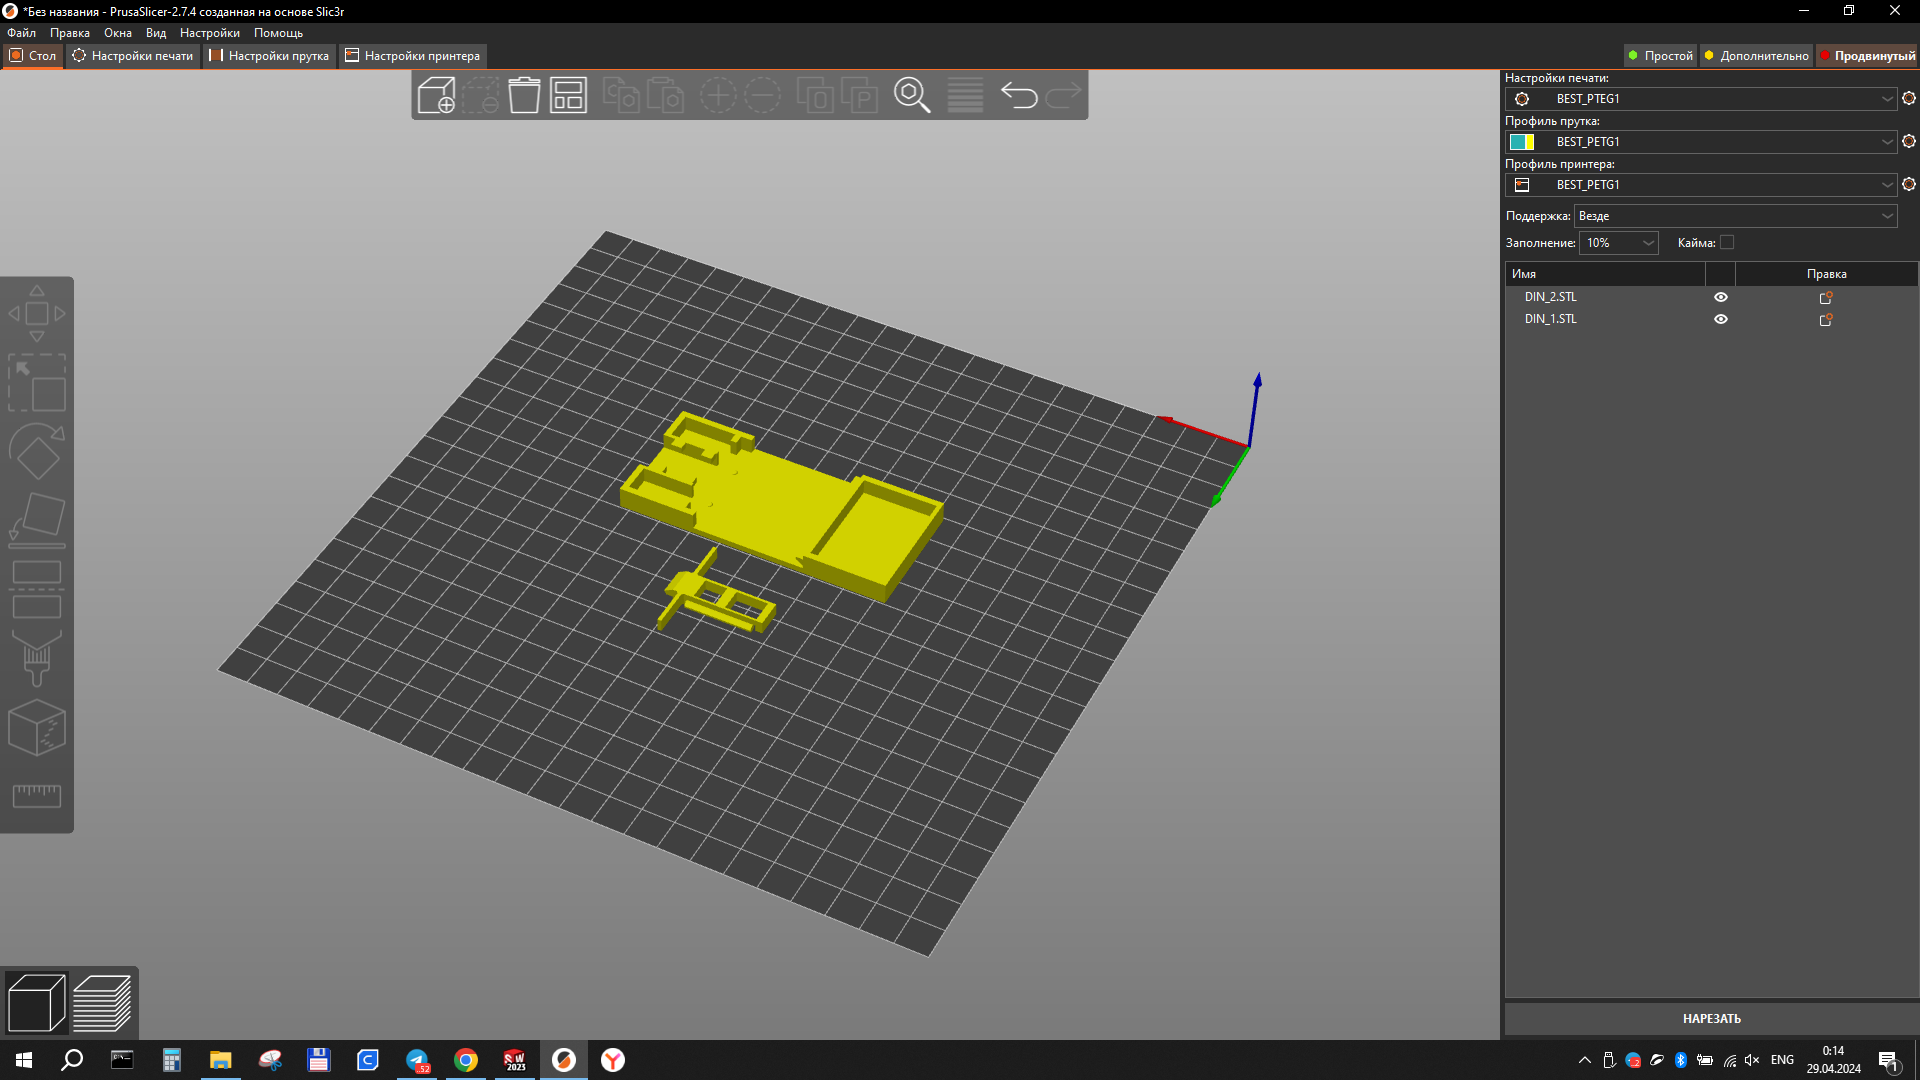Toggle visibility of DIN_1.STL
This screenshot has width=1920, height=1080.
tap(1721, 319)
